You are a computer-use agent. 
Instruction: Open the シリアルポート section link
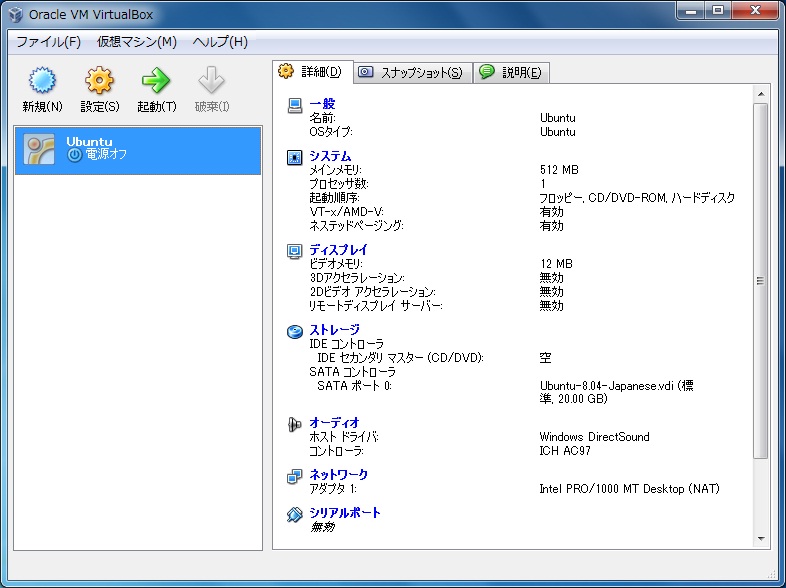345,512
